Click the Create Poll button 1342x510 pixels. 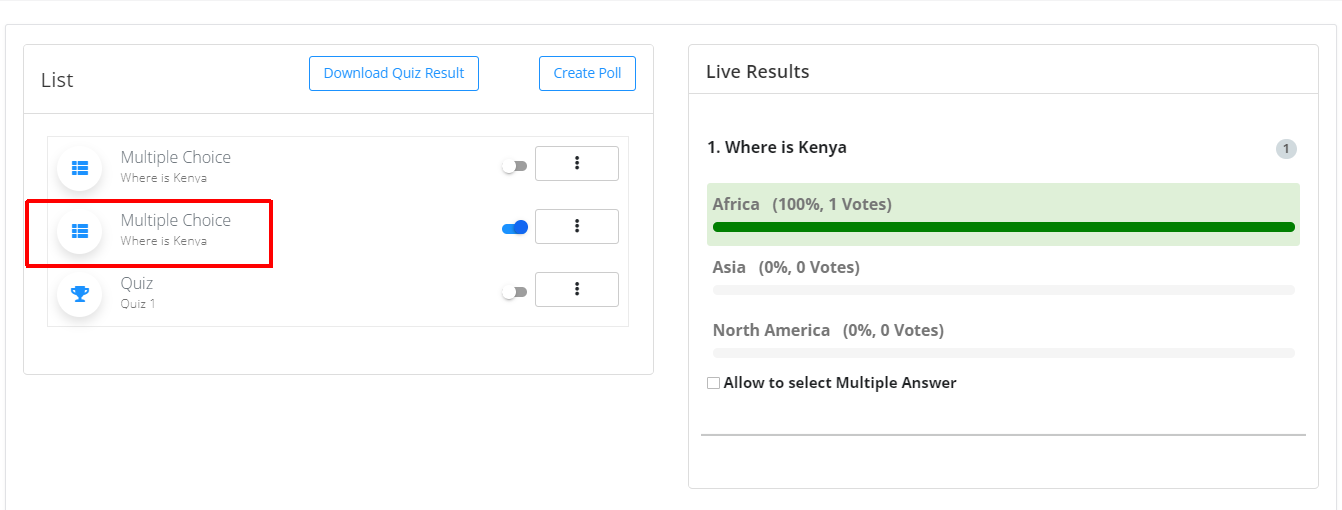tap(588, 73)
